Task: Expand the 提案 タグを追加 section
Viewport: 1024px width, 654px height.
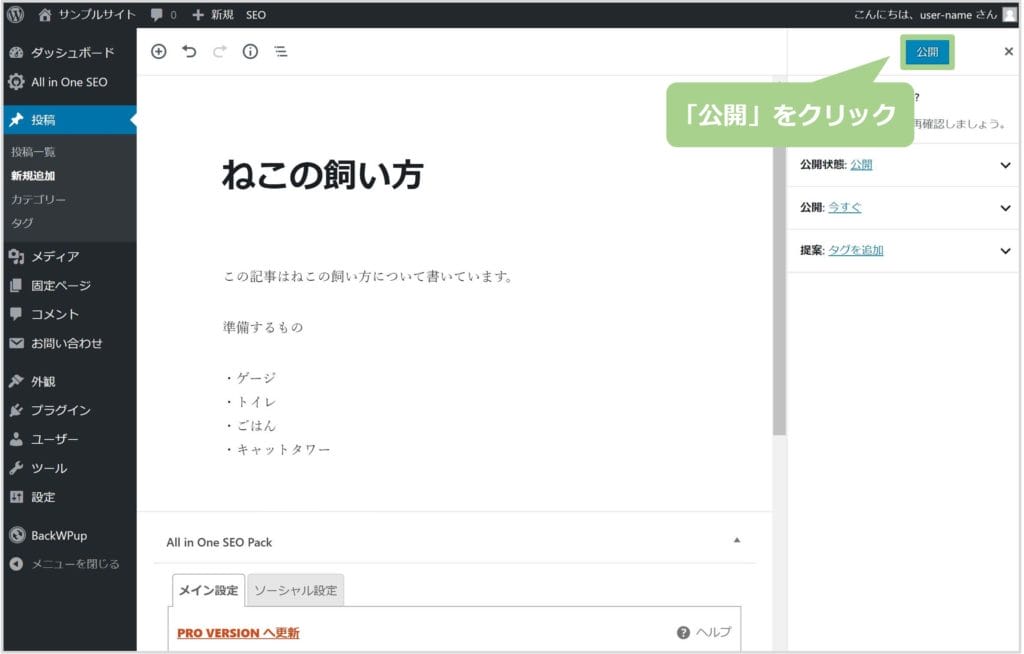Action: click(x=1005, y=251)
